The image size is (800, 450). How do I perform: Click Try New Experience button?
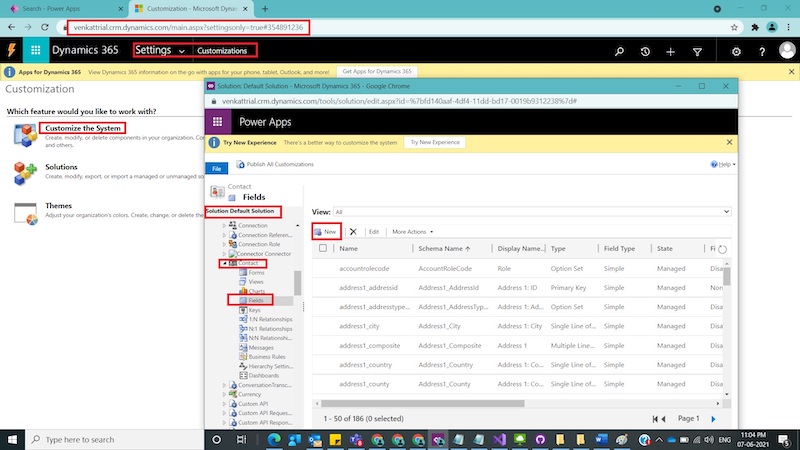point(435,142)
